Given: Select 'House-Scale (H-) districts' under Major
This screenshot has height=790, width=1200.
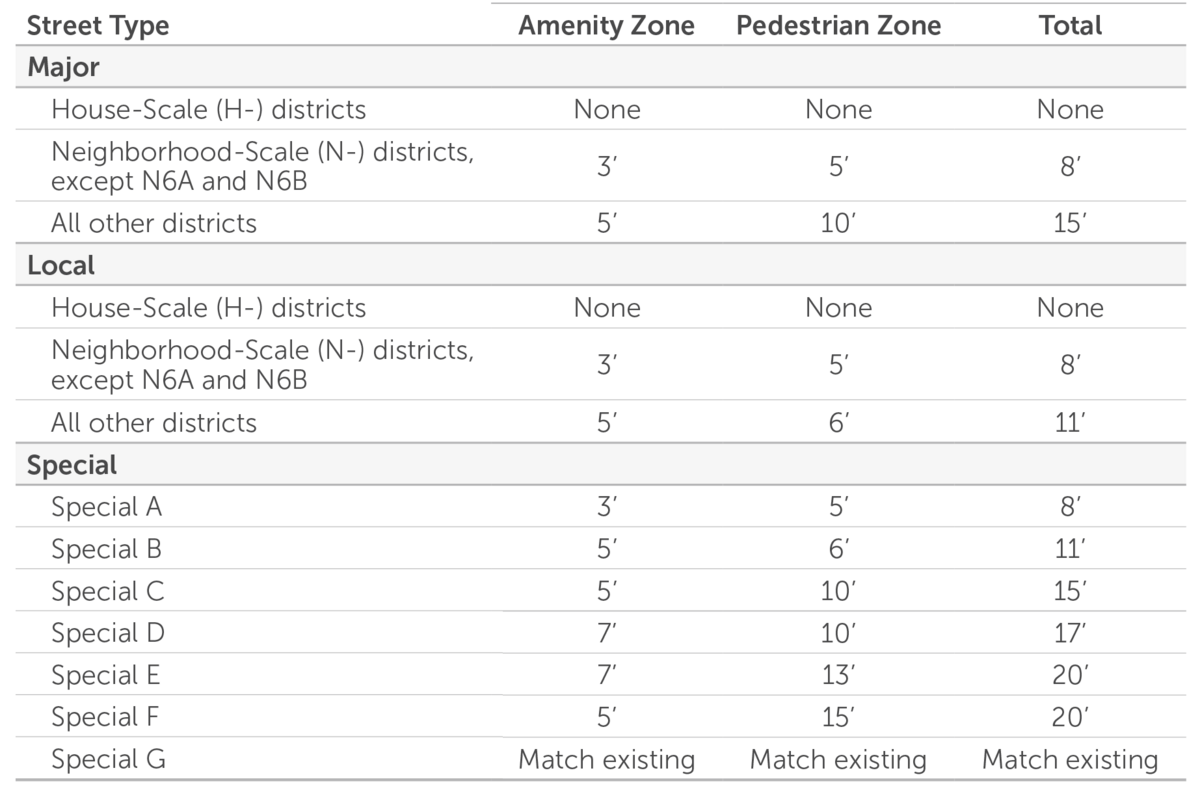Looking at the screenshot, I should pos(208,109).
